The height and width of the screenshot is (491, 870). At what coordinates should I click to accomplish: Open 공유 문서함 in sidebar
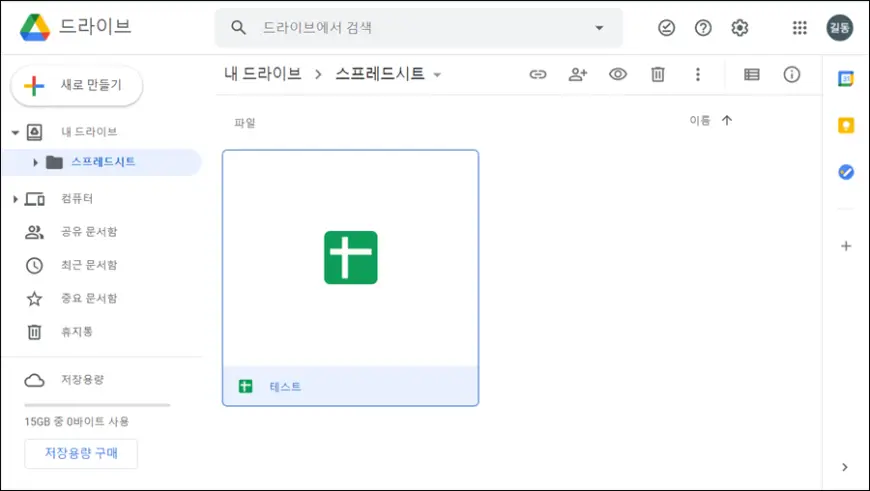[x=88, y=232]
